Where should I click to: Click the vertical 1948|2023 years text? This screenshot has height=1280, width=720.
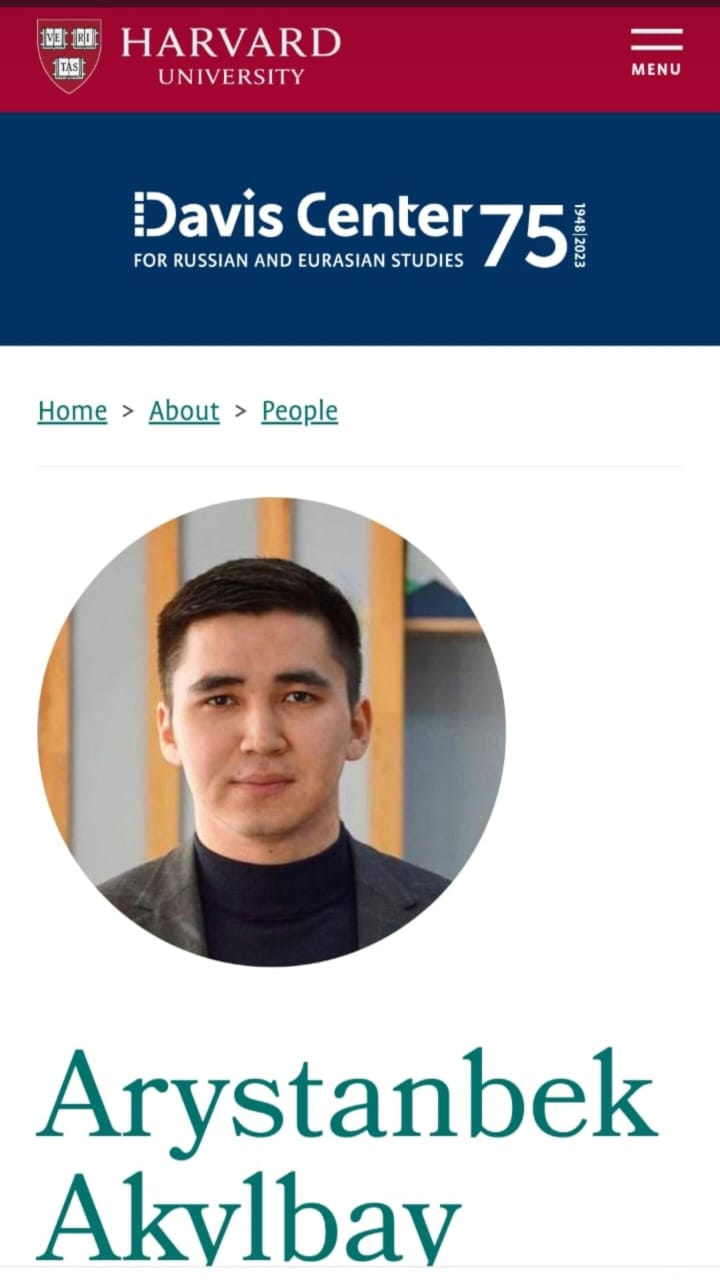580,235
